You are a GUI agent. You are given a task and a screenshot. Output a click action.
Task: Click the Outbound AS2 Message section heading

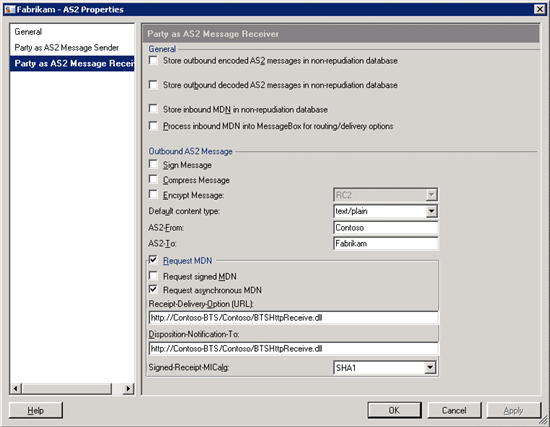coord(190,151)
